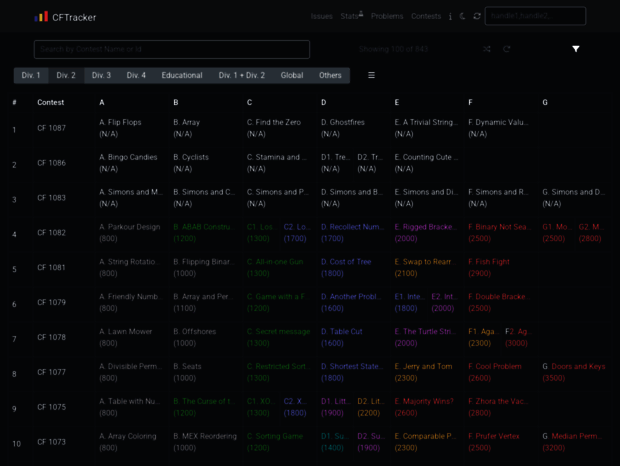Toggle the Educational category filter
620x466 pixels.
point(182,75)
